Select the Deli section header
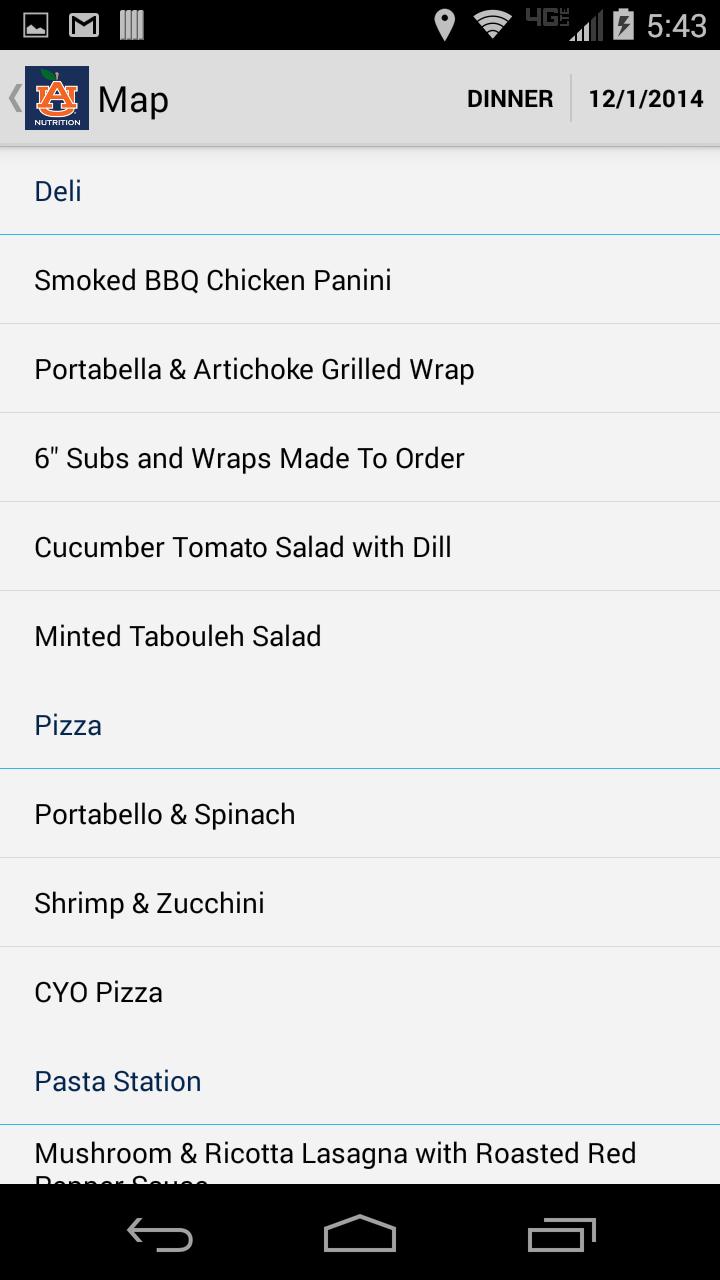Screen dimensions: 720x1280 58,191
